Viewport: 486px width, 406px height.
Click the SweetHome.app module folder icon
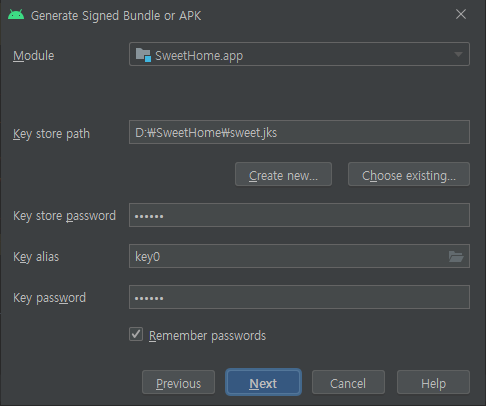143,55
